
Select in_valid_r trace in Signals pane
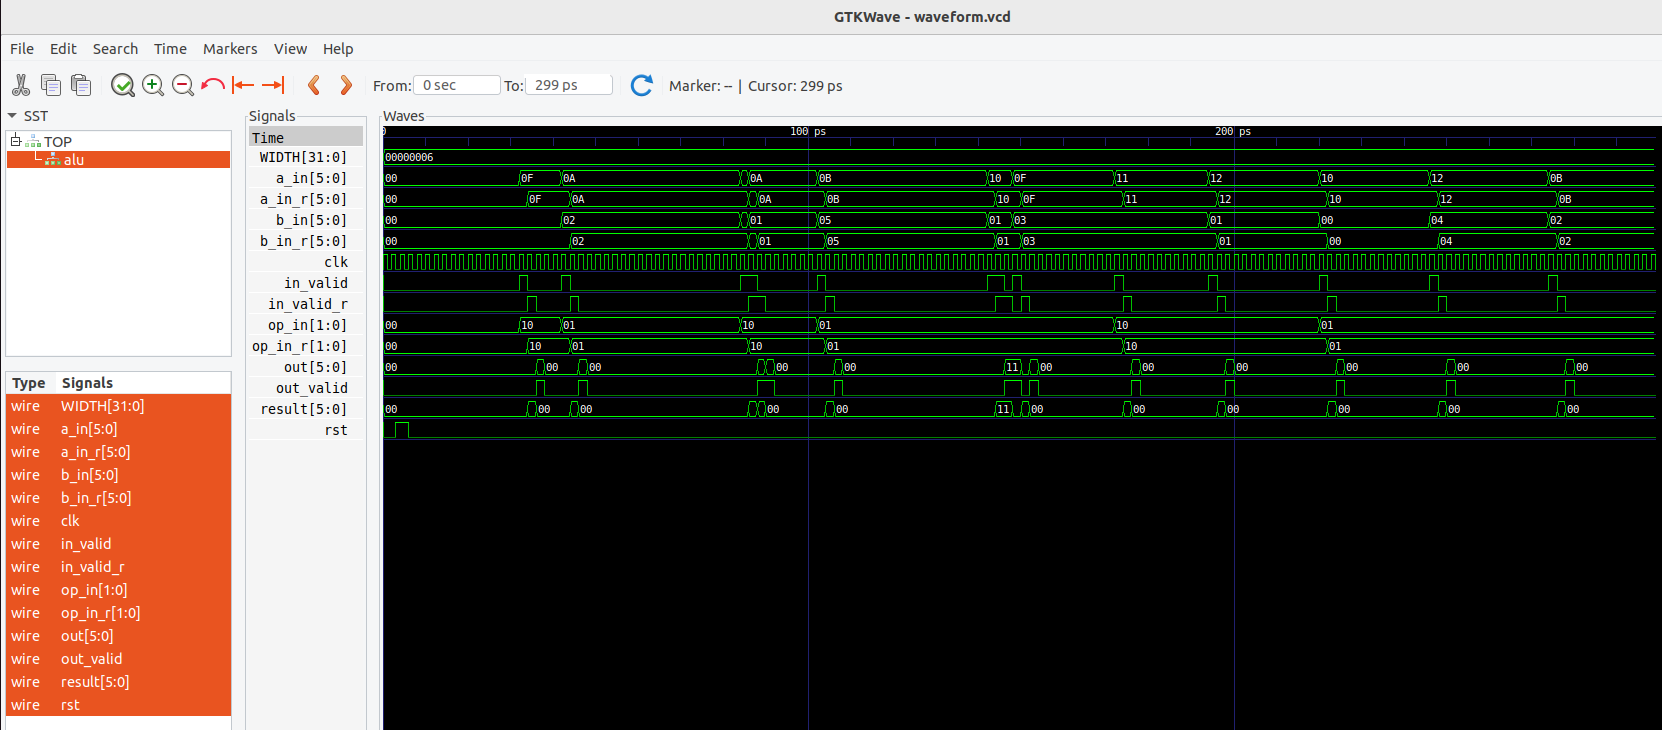click(306, 304)
